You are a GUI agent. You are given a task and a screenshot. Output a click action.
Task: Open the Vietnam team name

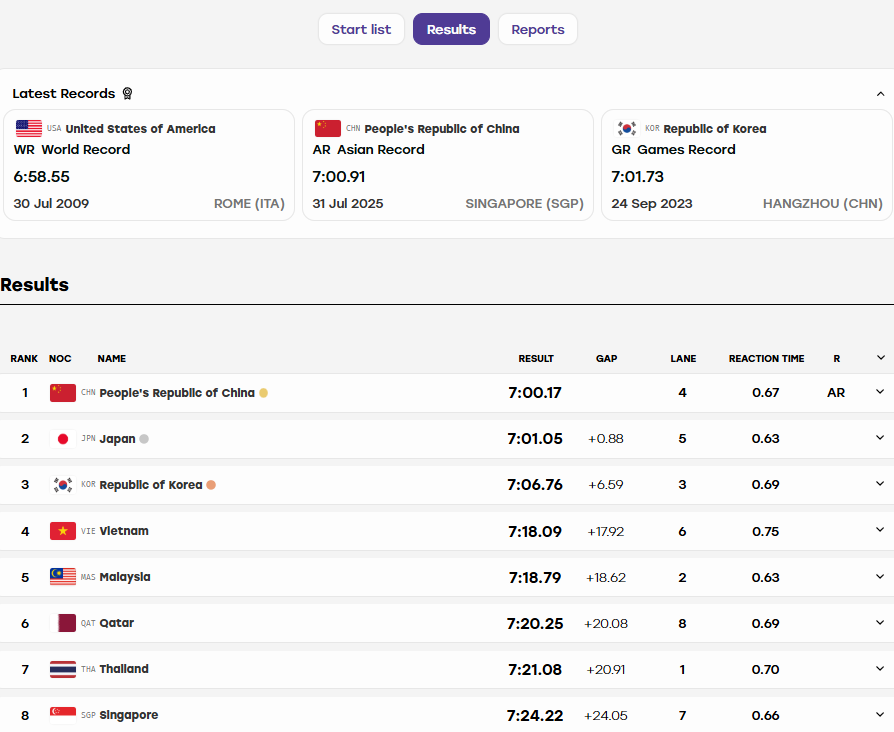pos(124,531)
